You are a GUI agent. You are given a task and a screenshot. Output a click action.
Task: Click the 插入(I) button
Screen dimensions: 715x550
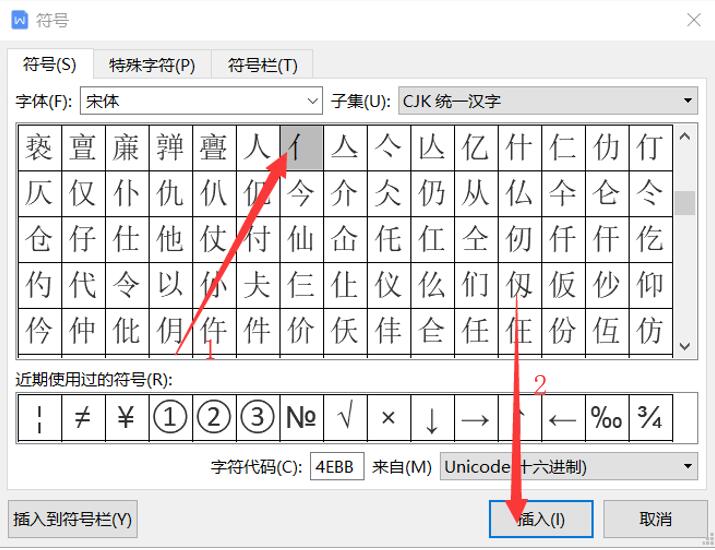pos(541,519)
